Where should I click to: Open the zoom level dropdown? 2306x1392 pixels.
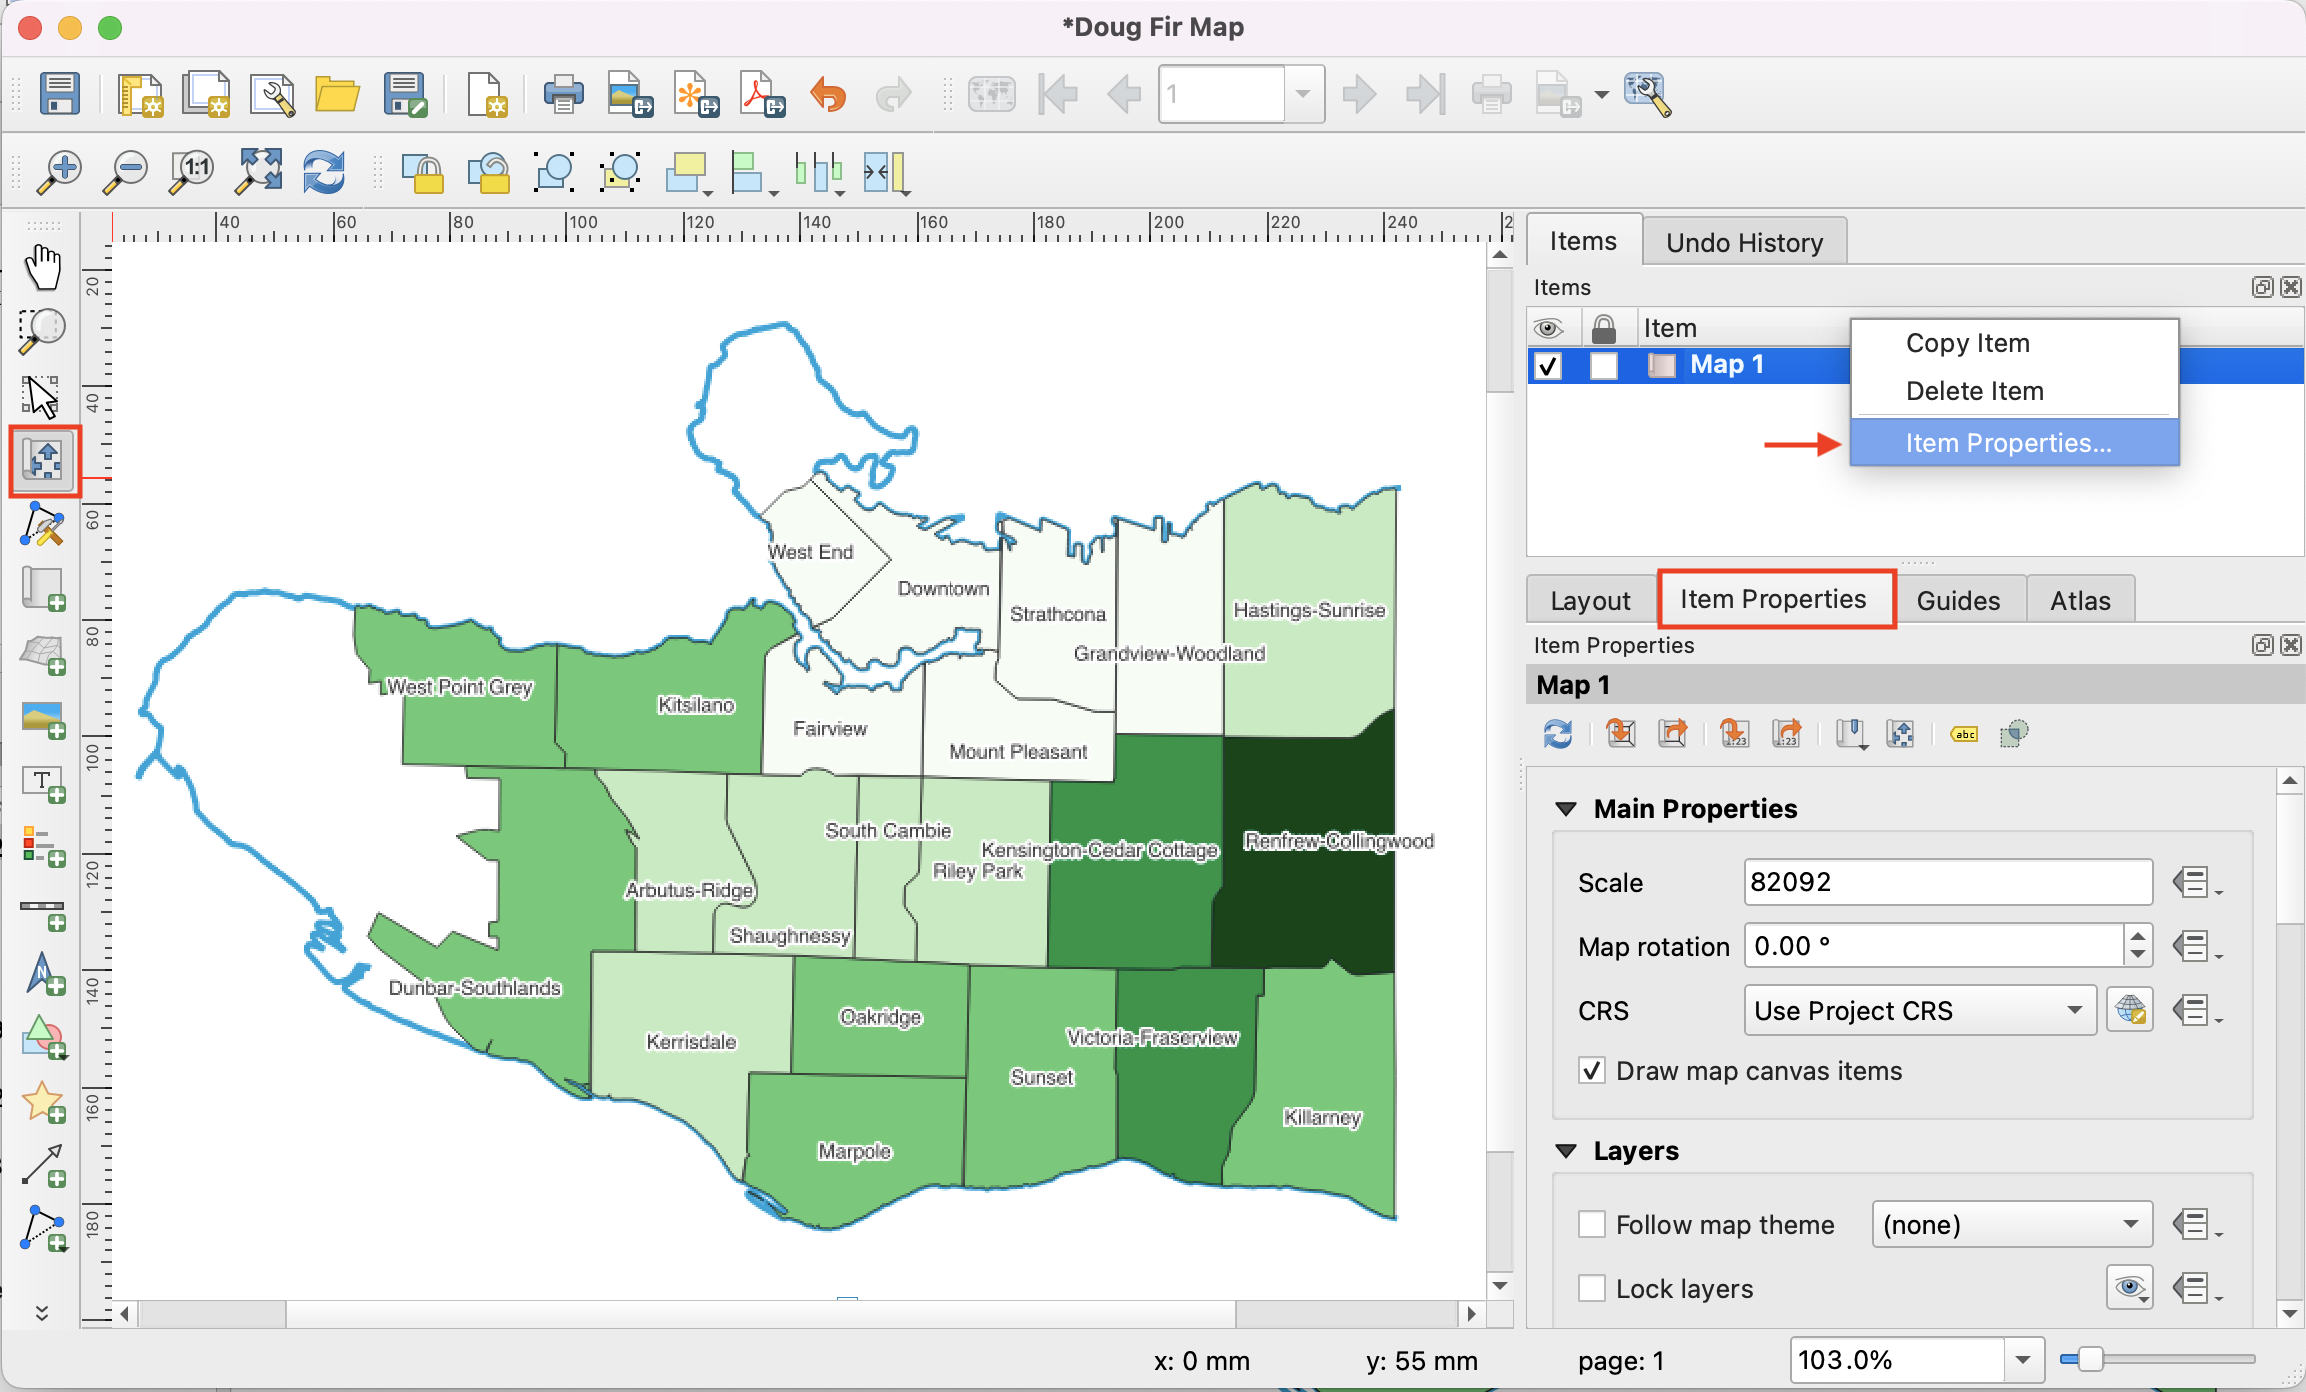[x=2023, y=1360]
